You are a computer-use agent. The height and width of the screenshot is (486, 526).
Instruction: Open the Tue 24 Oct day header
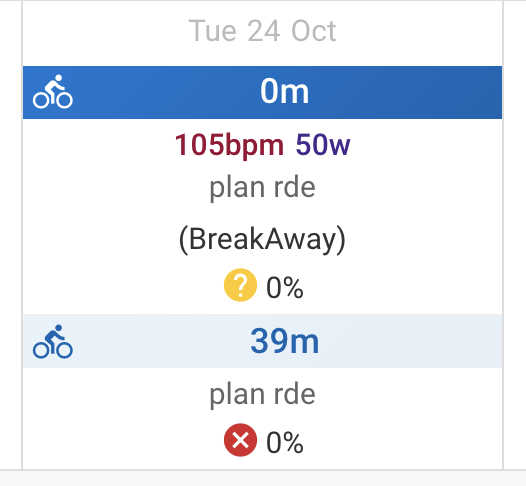[x=262, y=31]
